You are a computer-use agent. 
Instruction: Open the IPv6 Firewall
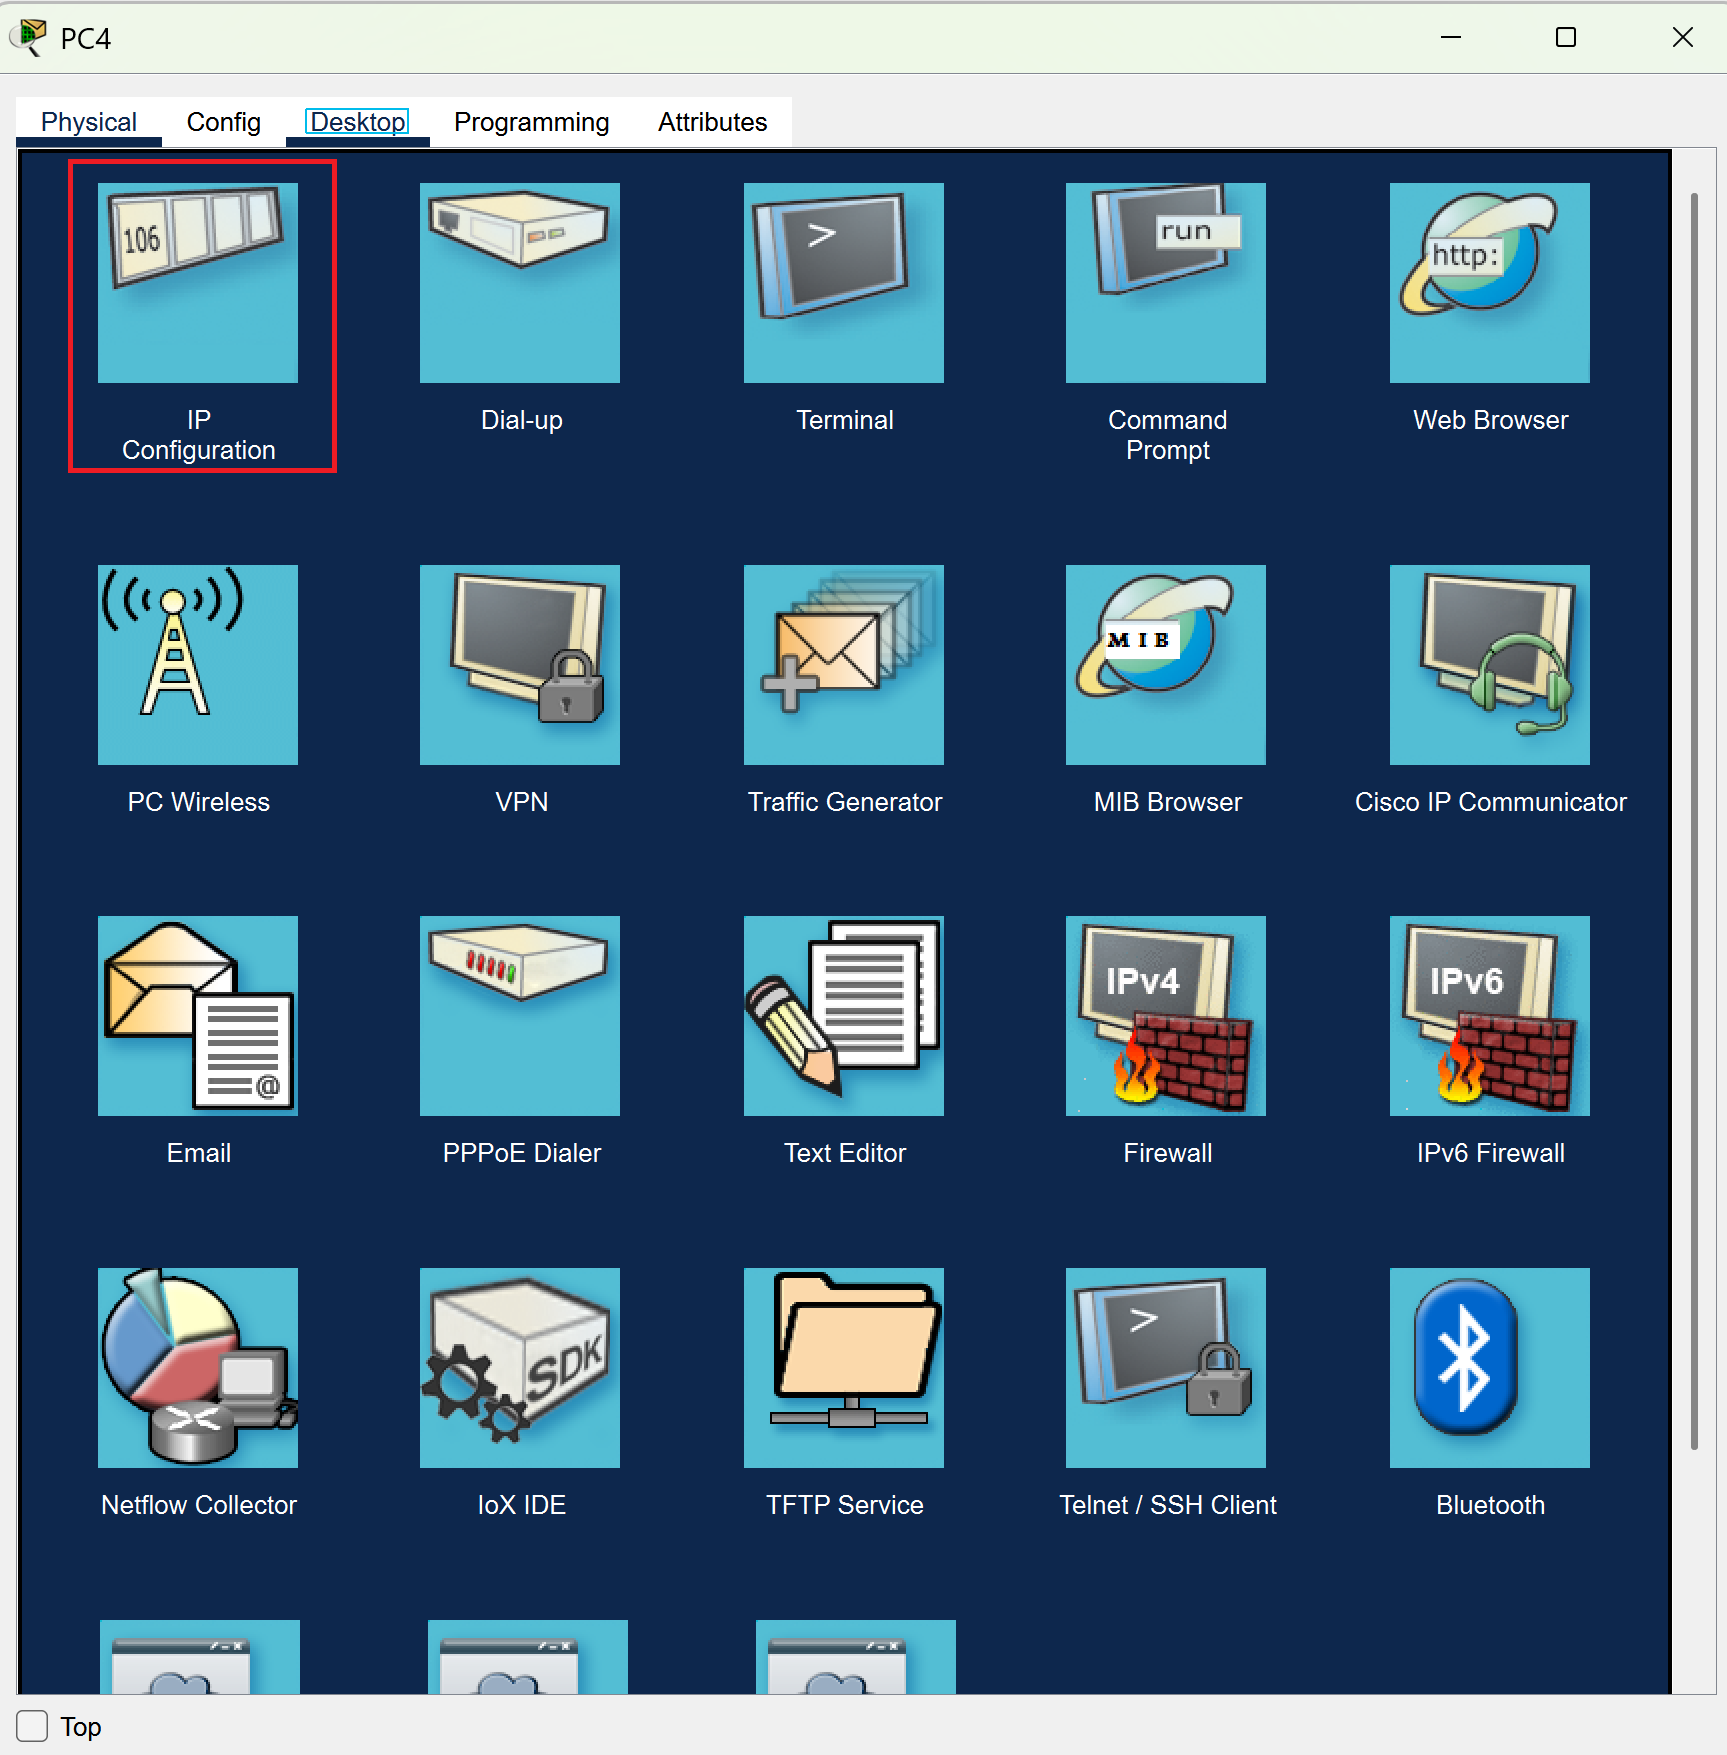click(1490, 1016)
